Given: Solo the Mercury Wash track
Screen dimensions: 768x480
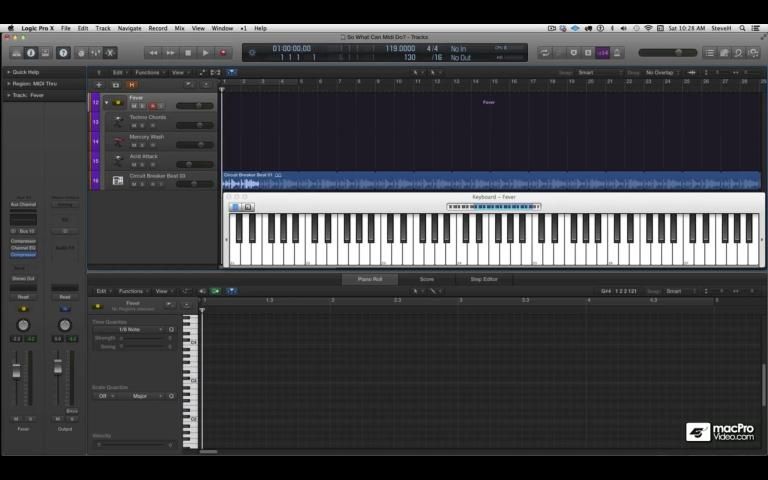Looking at the screenshot, I should [142, 145].
